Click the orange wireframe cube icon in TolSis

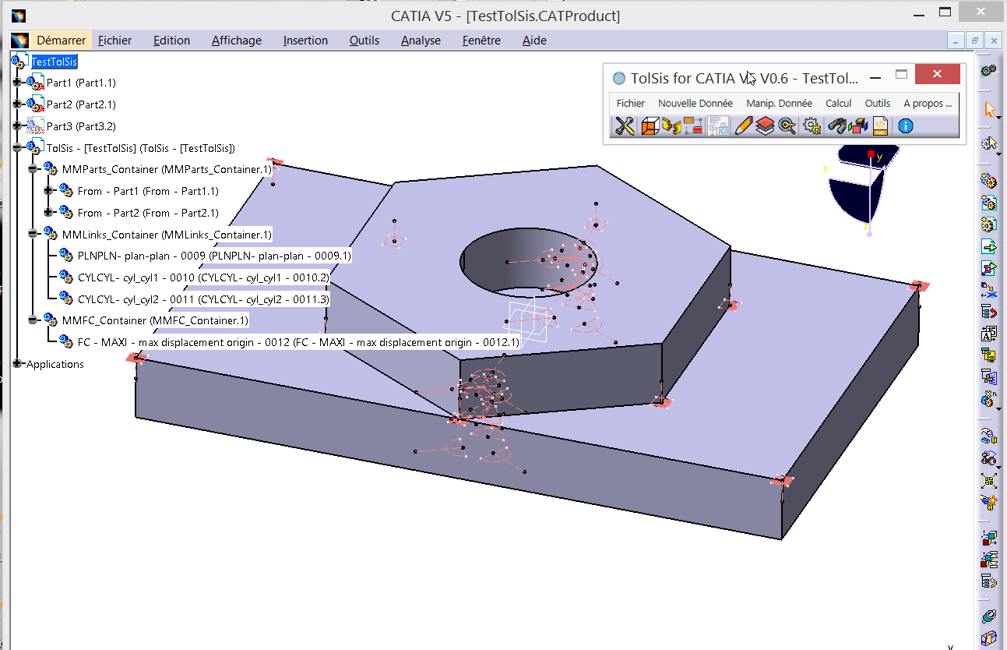coord(650,126)
